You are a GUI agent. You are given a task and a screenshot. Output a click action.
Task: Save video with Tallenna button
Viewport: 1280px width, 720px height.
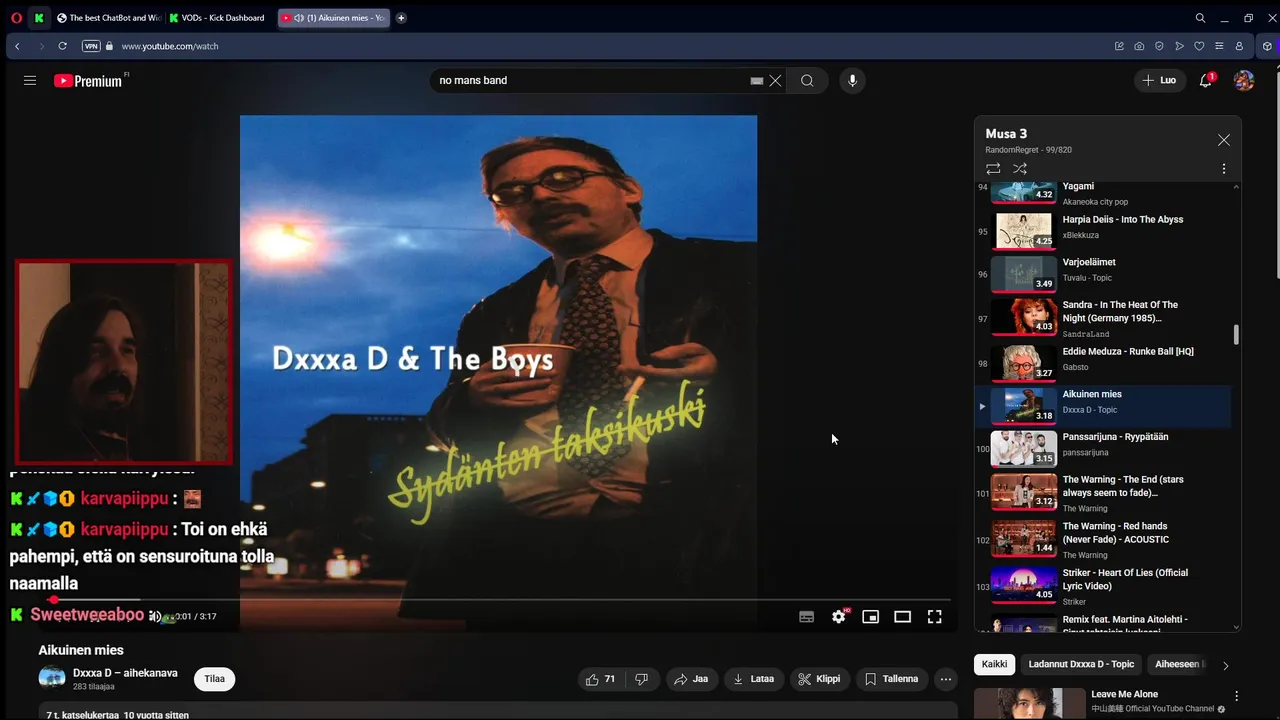point(891,679)
